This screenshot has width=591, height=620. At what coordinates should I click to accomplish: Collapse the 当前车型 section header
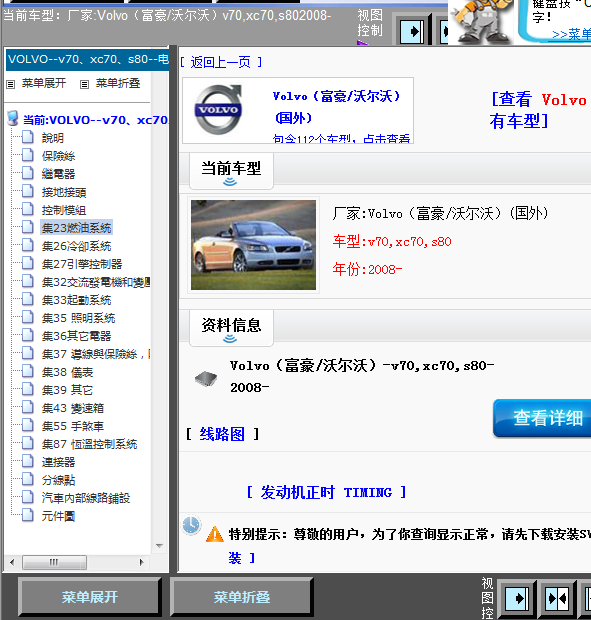coord(231,172)
